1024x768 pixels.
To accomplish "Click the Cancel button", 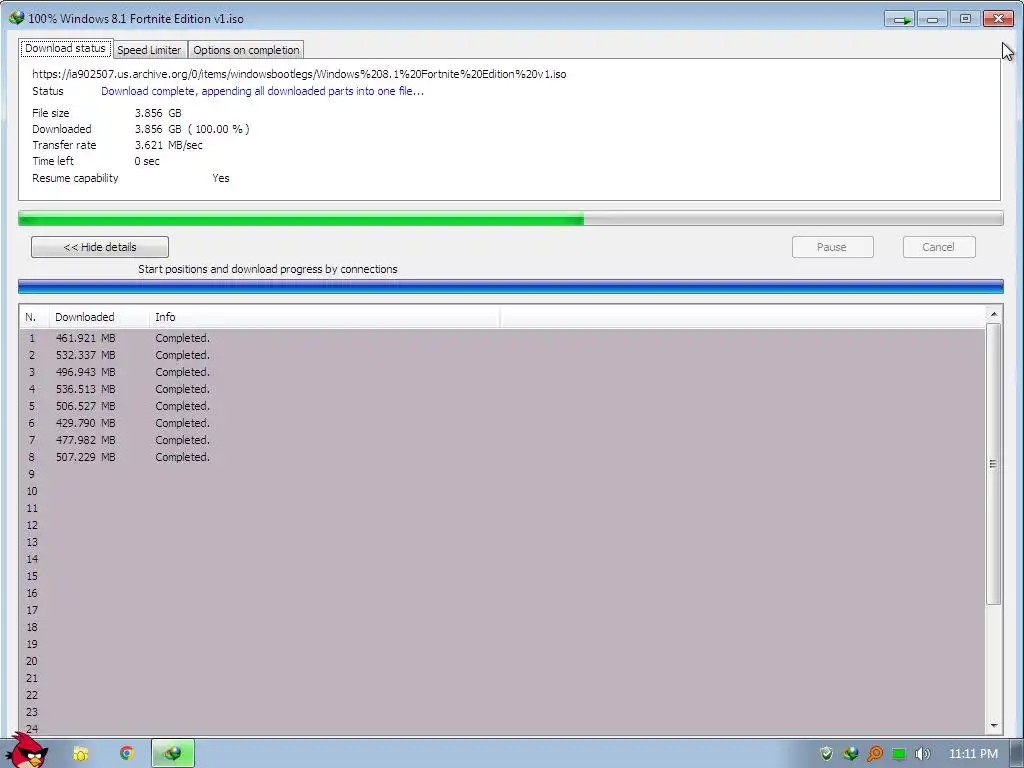I will click(938, 247).
